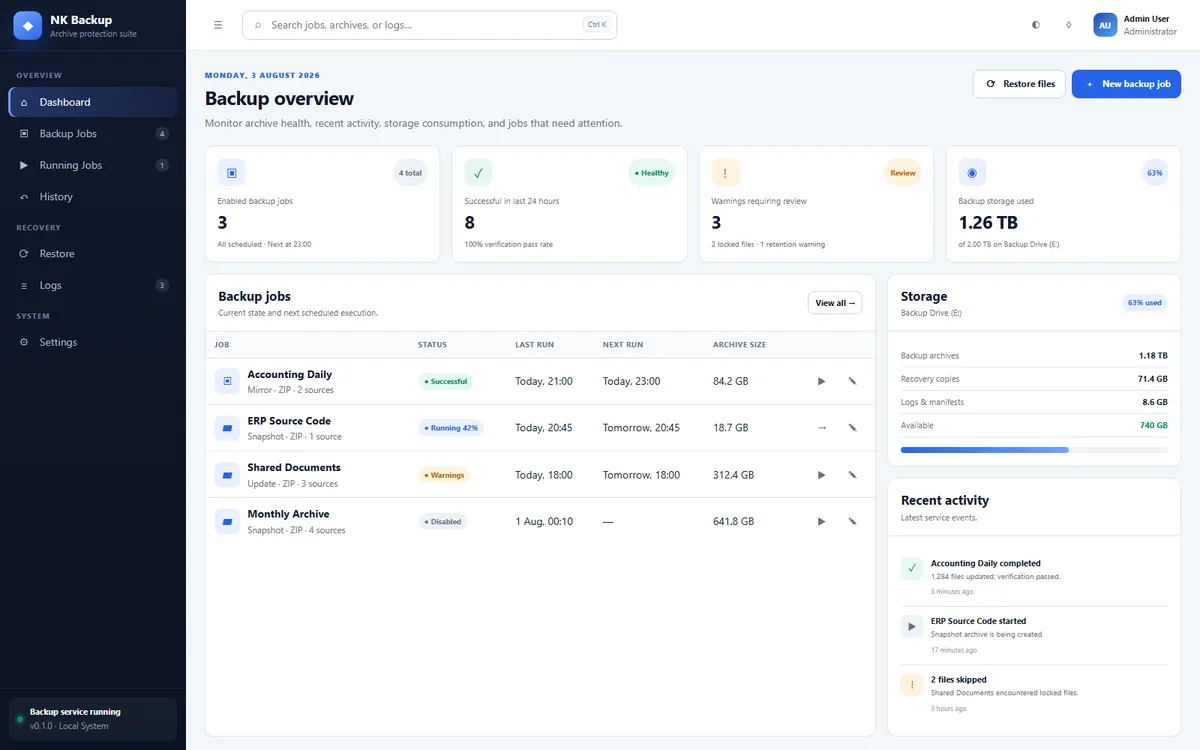The height and width of the screenshot is (750, 1200).
Task: Click the 740 GB Available value
Action: pos(1154,425)
